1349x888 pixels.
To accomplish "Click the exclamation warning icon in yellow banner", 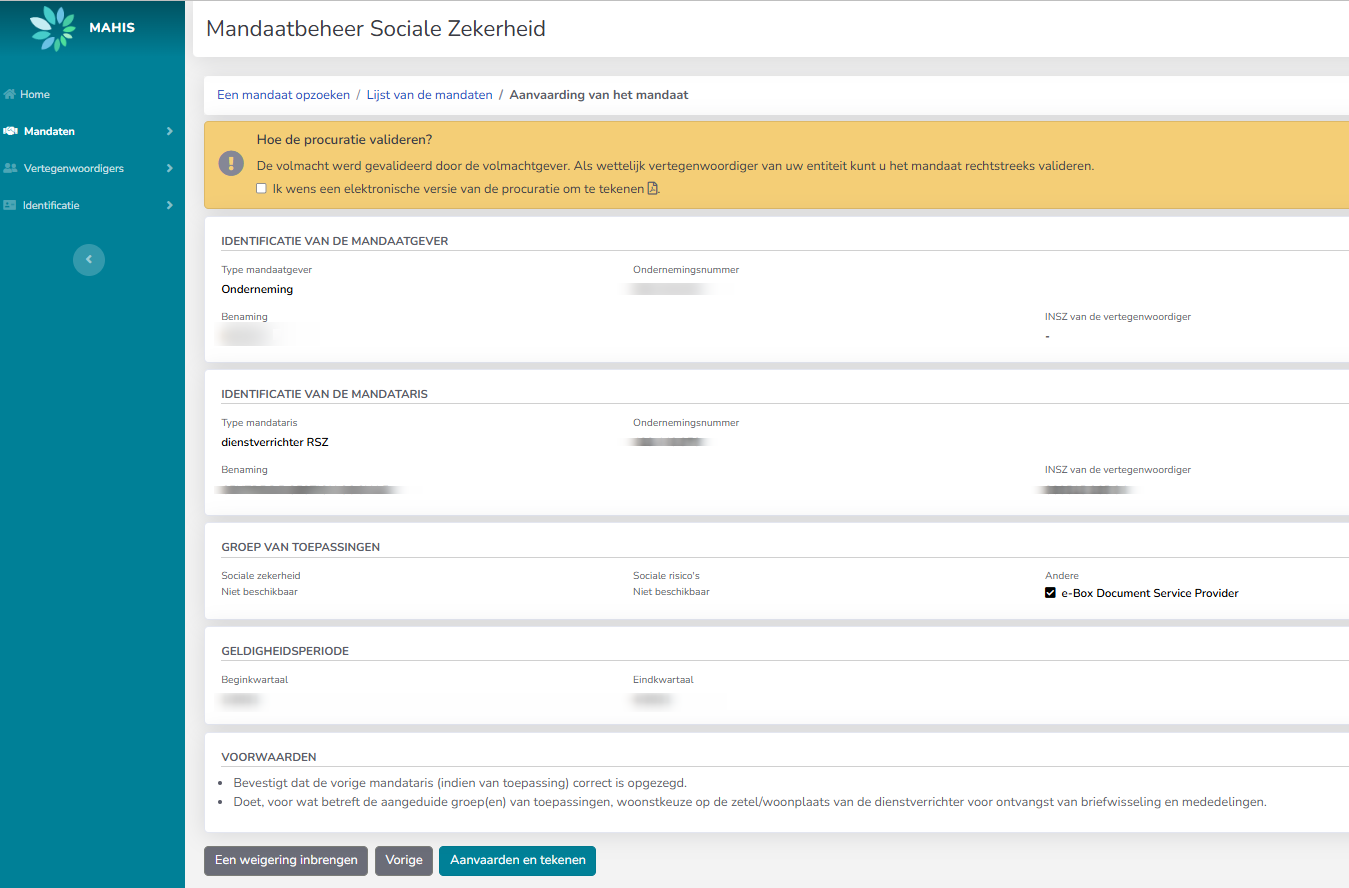I will pos(232,164).
